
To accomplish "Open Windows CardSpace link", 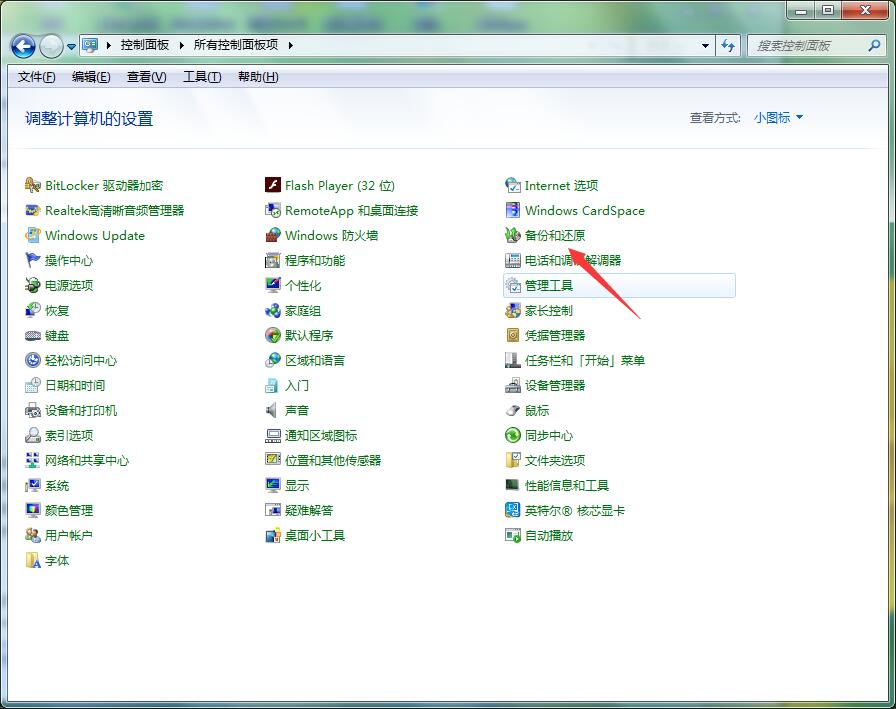I will point(585,210).
